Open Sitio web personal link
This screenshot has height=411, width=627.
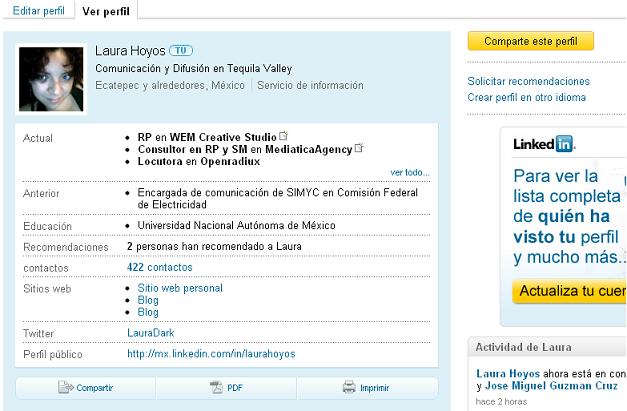point(180,288)
